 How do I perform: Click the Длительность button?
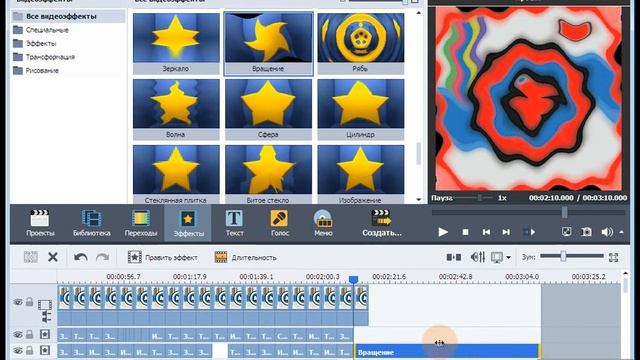pos(246,257)
